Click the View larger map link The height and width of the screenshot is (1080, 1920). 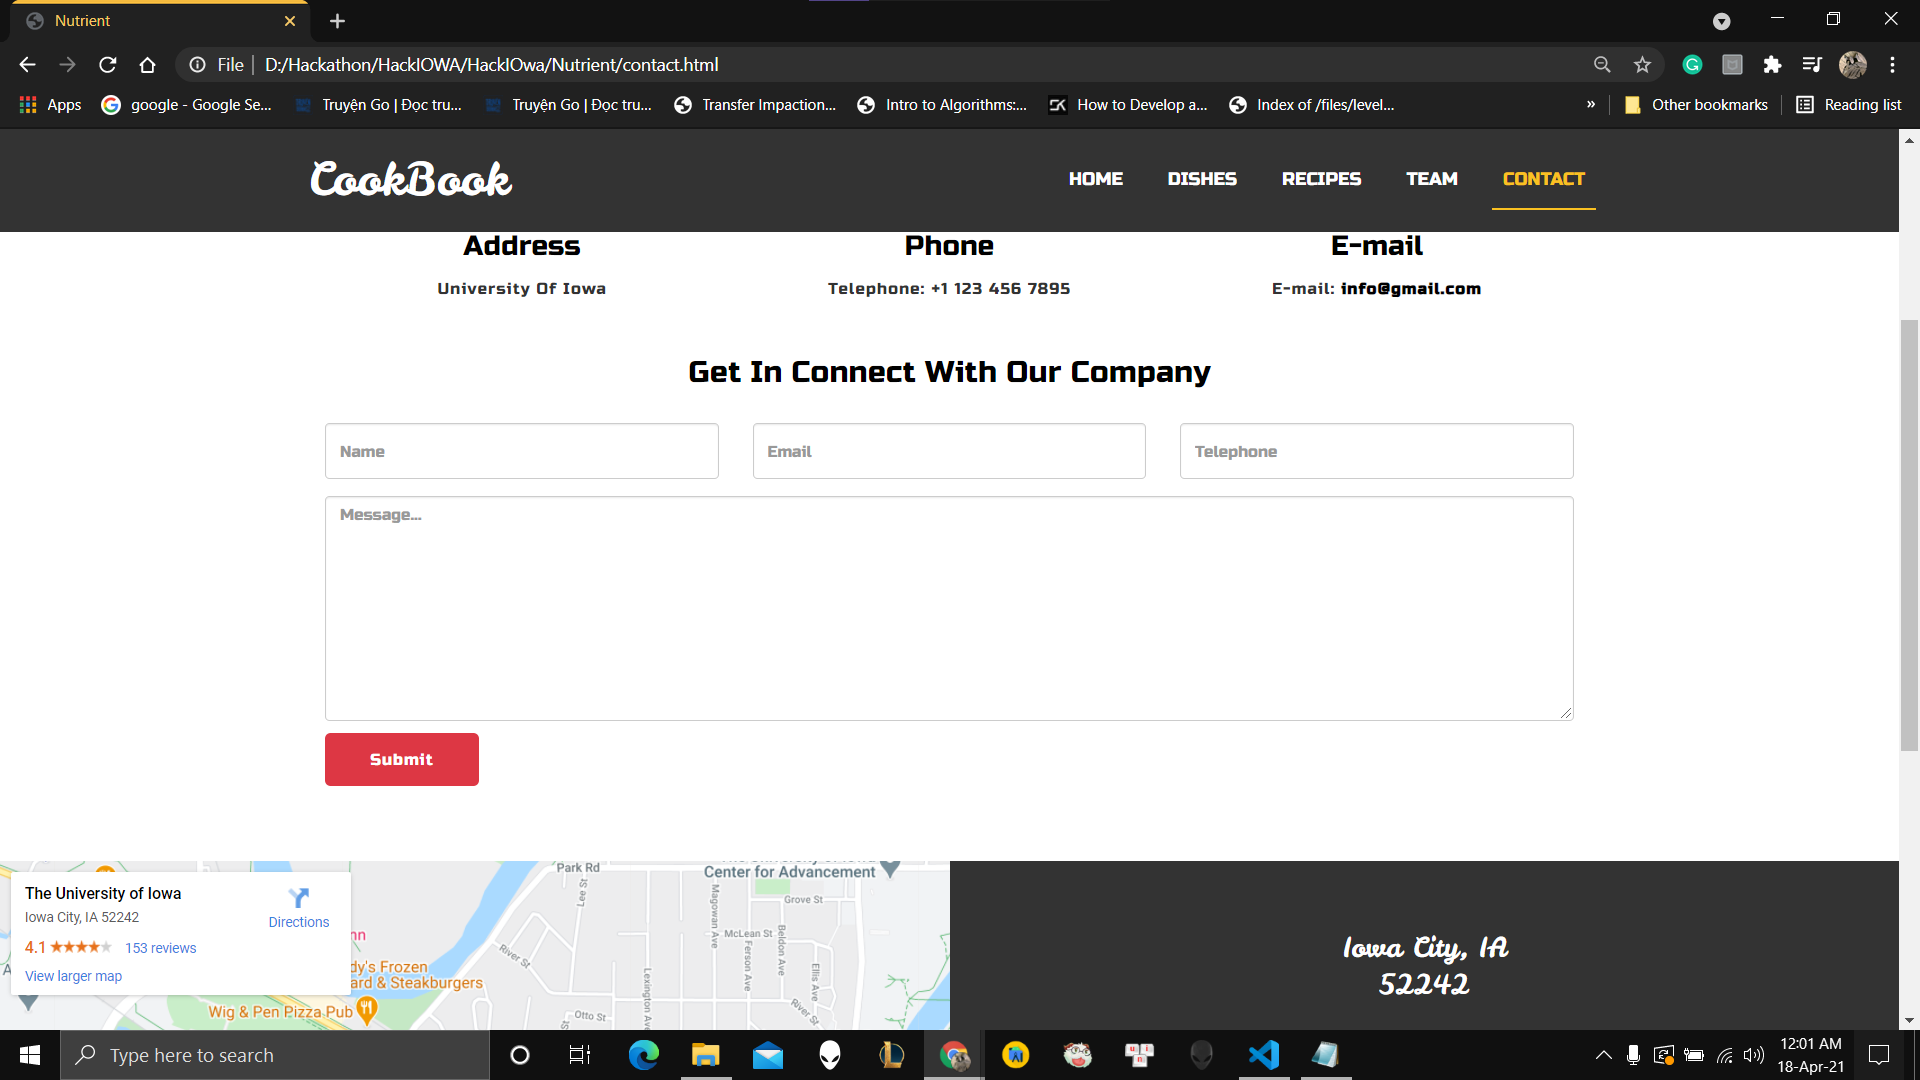point(73,976)
